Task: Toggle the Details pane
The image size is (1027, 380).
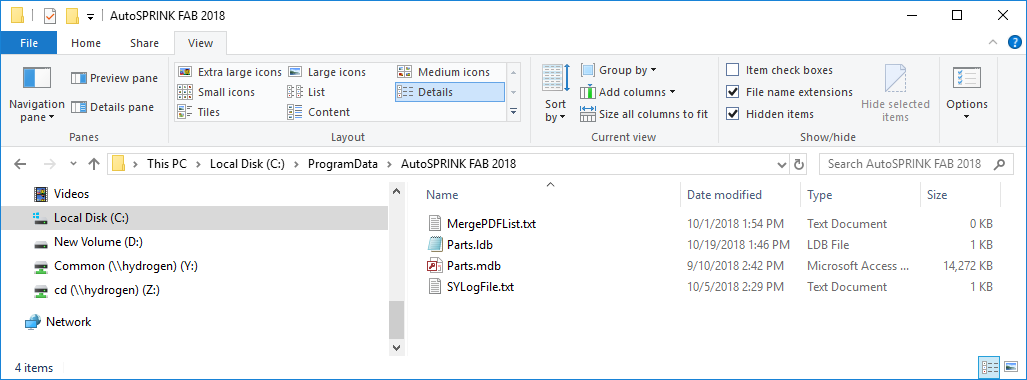Action: [x=113, y=107]
